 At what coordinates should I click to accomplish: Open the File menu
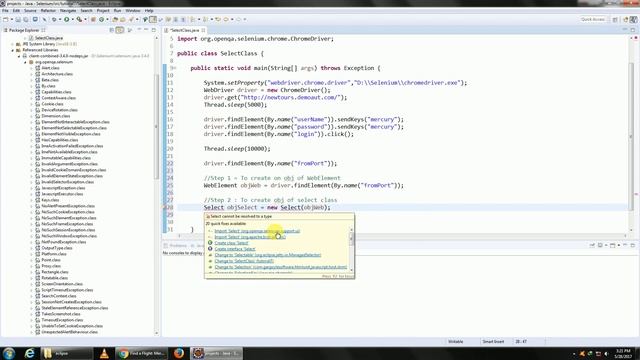tap(5, 11)
